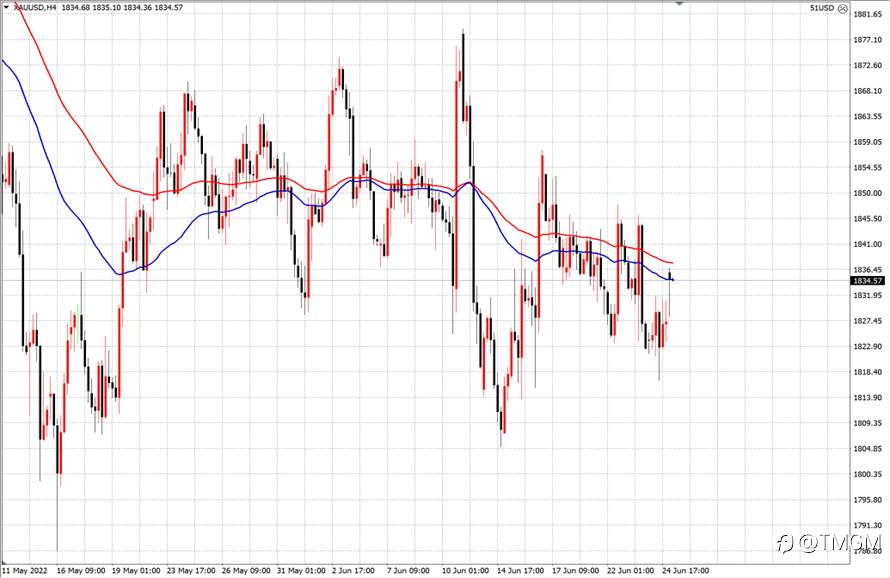Select the gray chart shift marker triangle
This screenshot has width=890, height=578.
click(679, 3)
